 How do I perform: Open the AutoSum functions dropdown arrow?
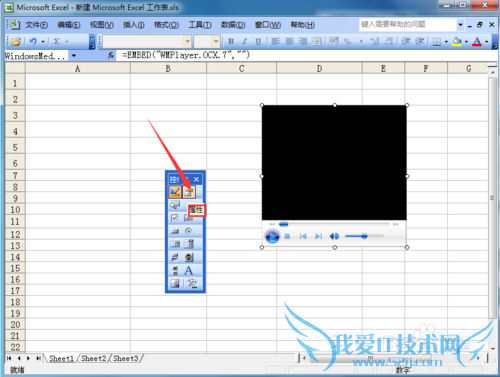66,41
